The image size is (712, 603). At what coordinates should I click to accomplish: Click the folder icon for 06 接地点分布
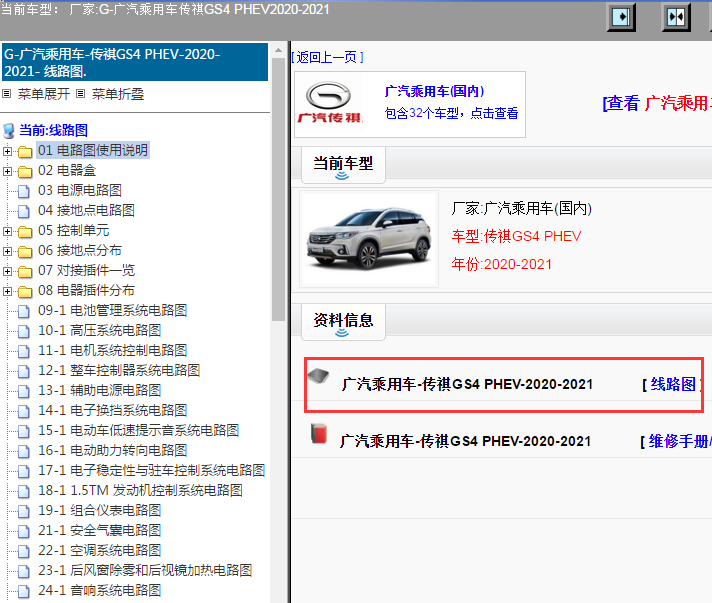point(25,251)
